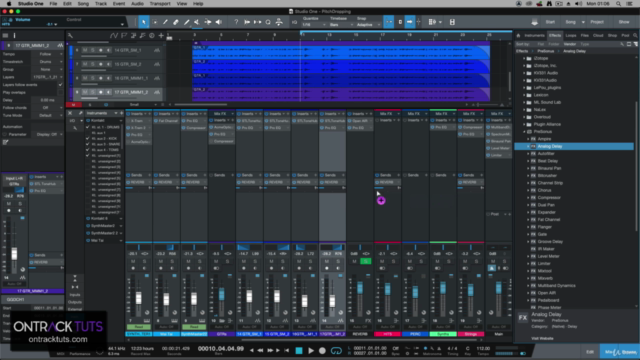Select the Paint tool
The height and width of the screenshot is (360, 640).
tap(186, 22)
